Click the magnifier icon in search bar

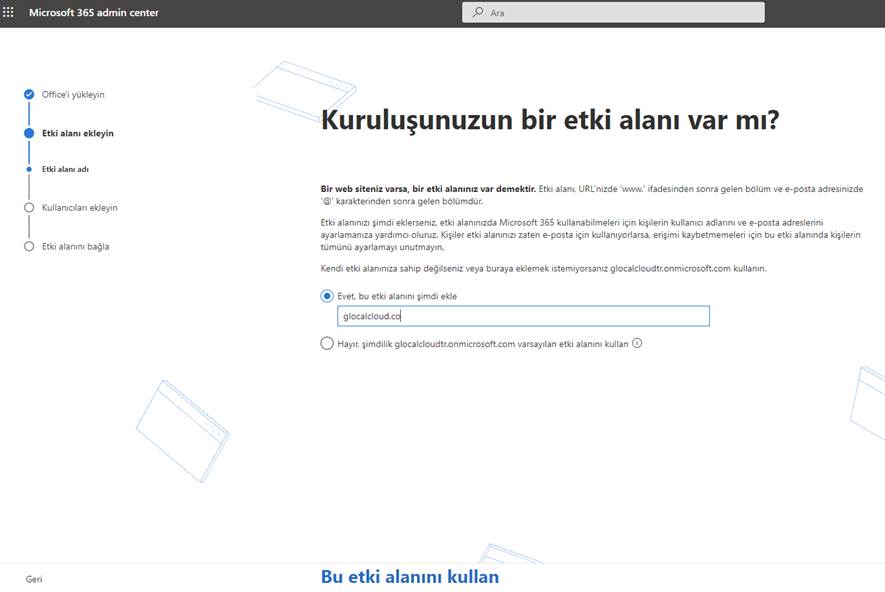(477, 13)
